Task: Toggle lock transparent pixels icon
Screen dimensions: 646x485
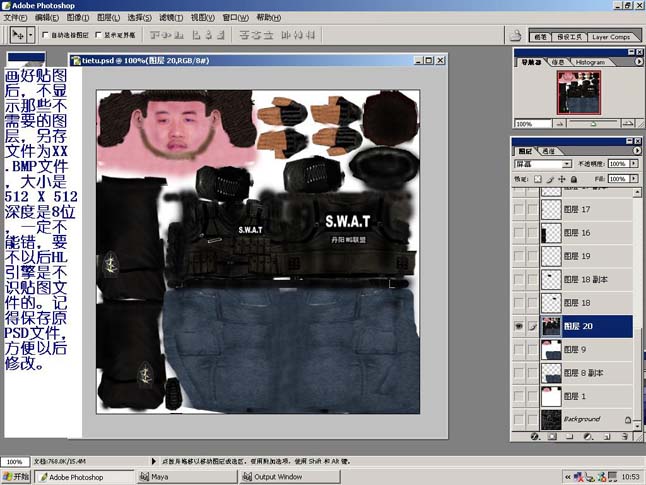Action: (538, 179)
